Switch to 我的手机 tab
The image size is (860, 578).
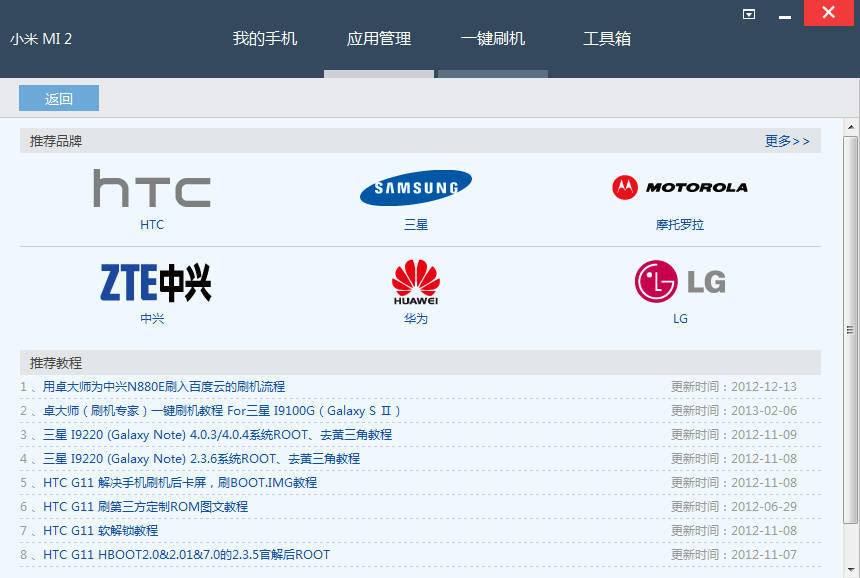click(x=265, y=38)
